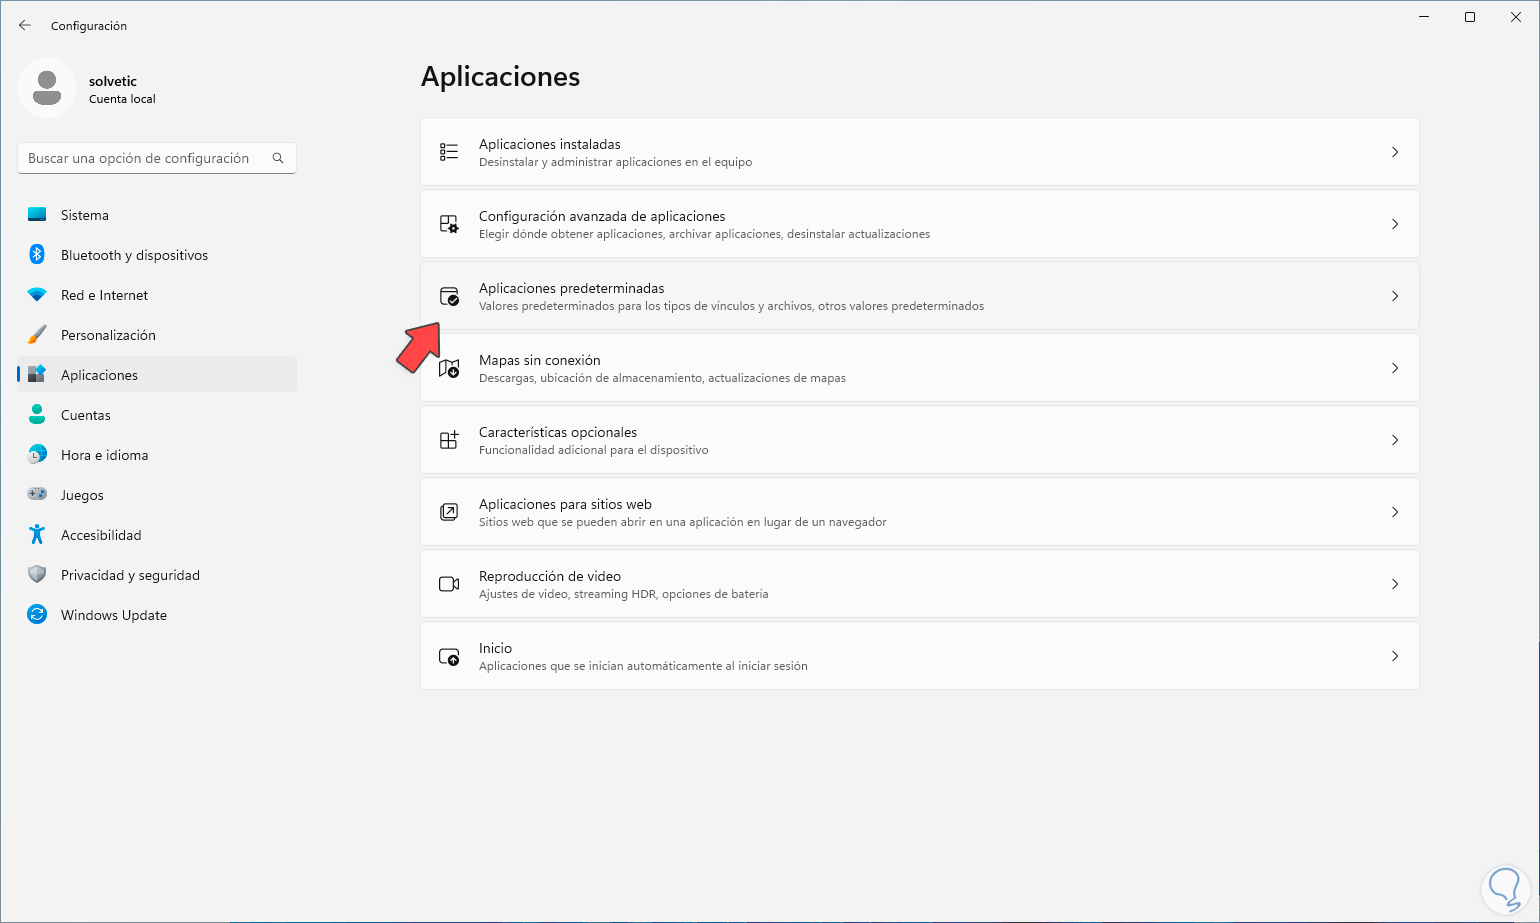Click the Accesibilidad figure icon
This screenshot has width=1540, height=923.
coord(37,535)
